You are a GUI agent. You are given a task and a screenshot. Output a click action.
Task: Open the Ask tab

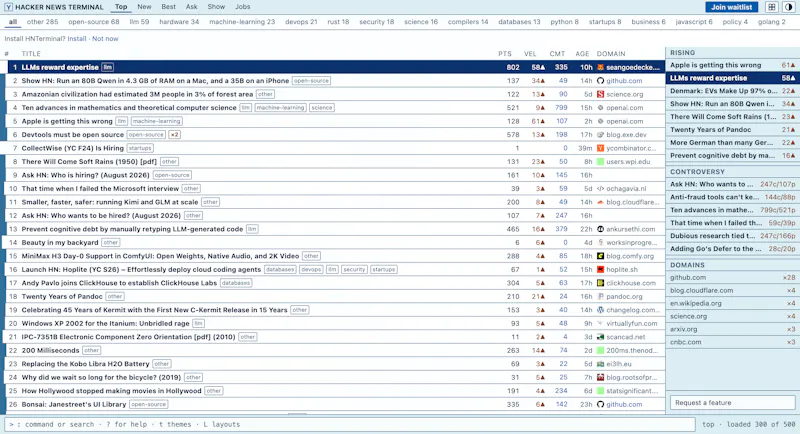[x=192, y=7]
